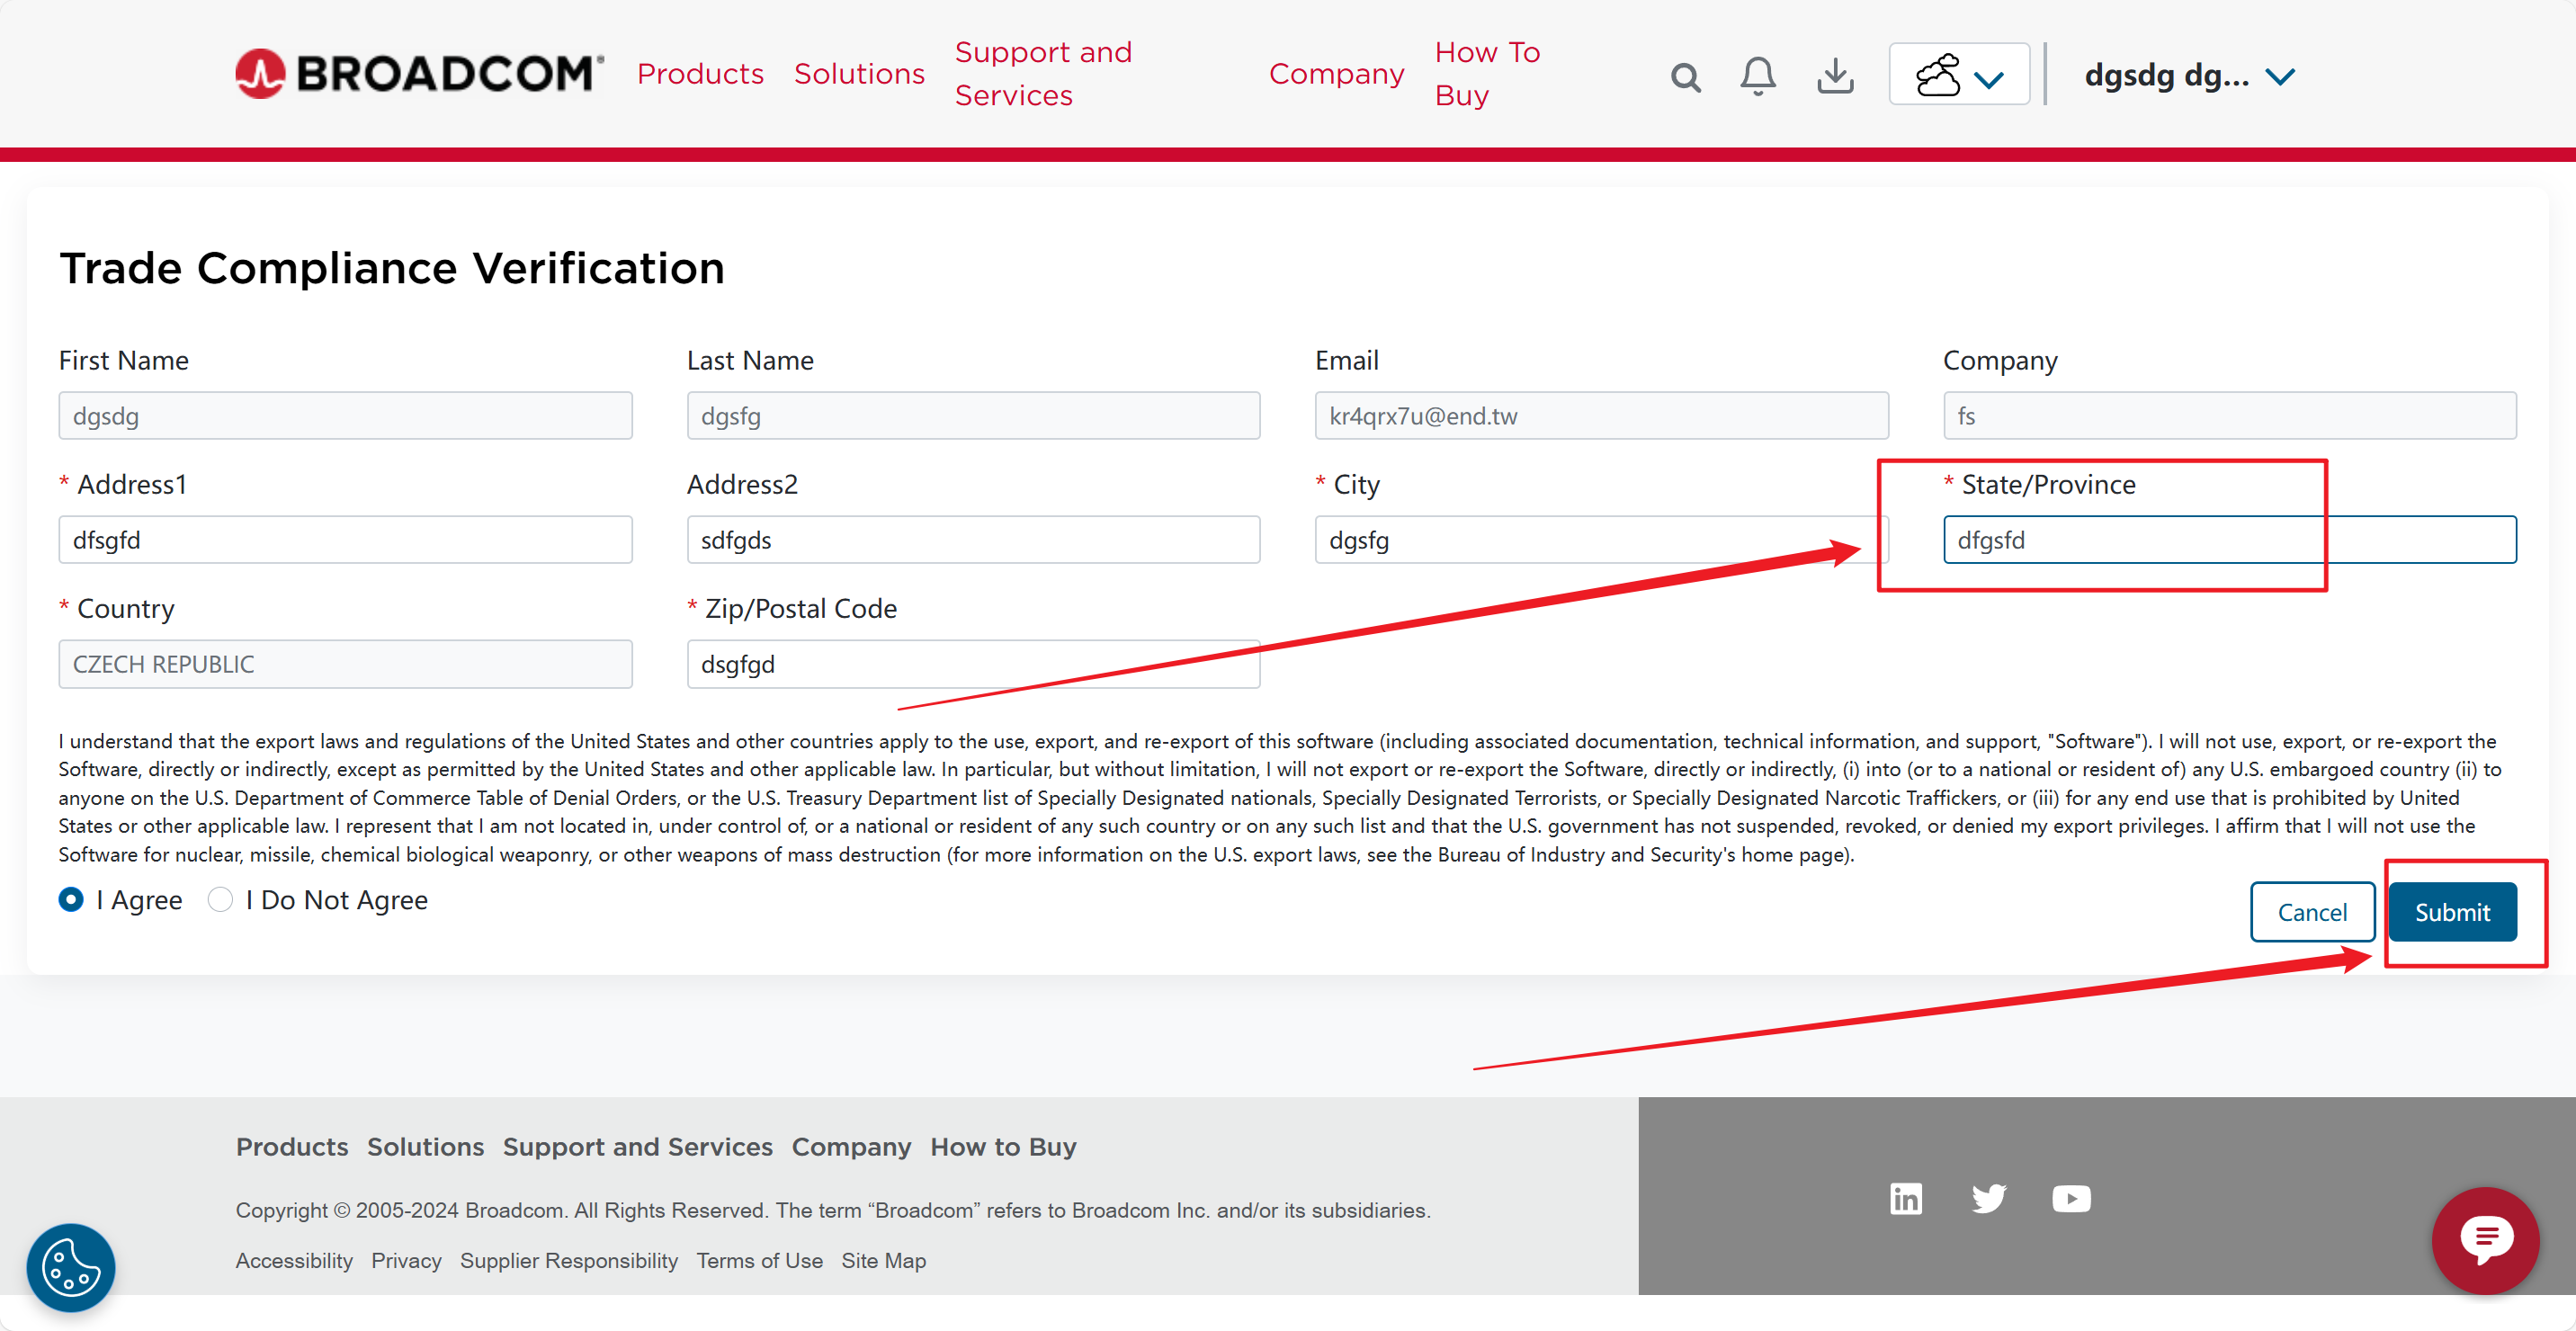This screenshot has width=2576, height=1331.
Task: Open the Twitter social icon
Action: pos(1989,1198)
